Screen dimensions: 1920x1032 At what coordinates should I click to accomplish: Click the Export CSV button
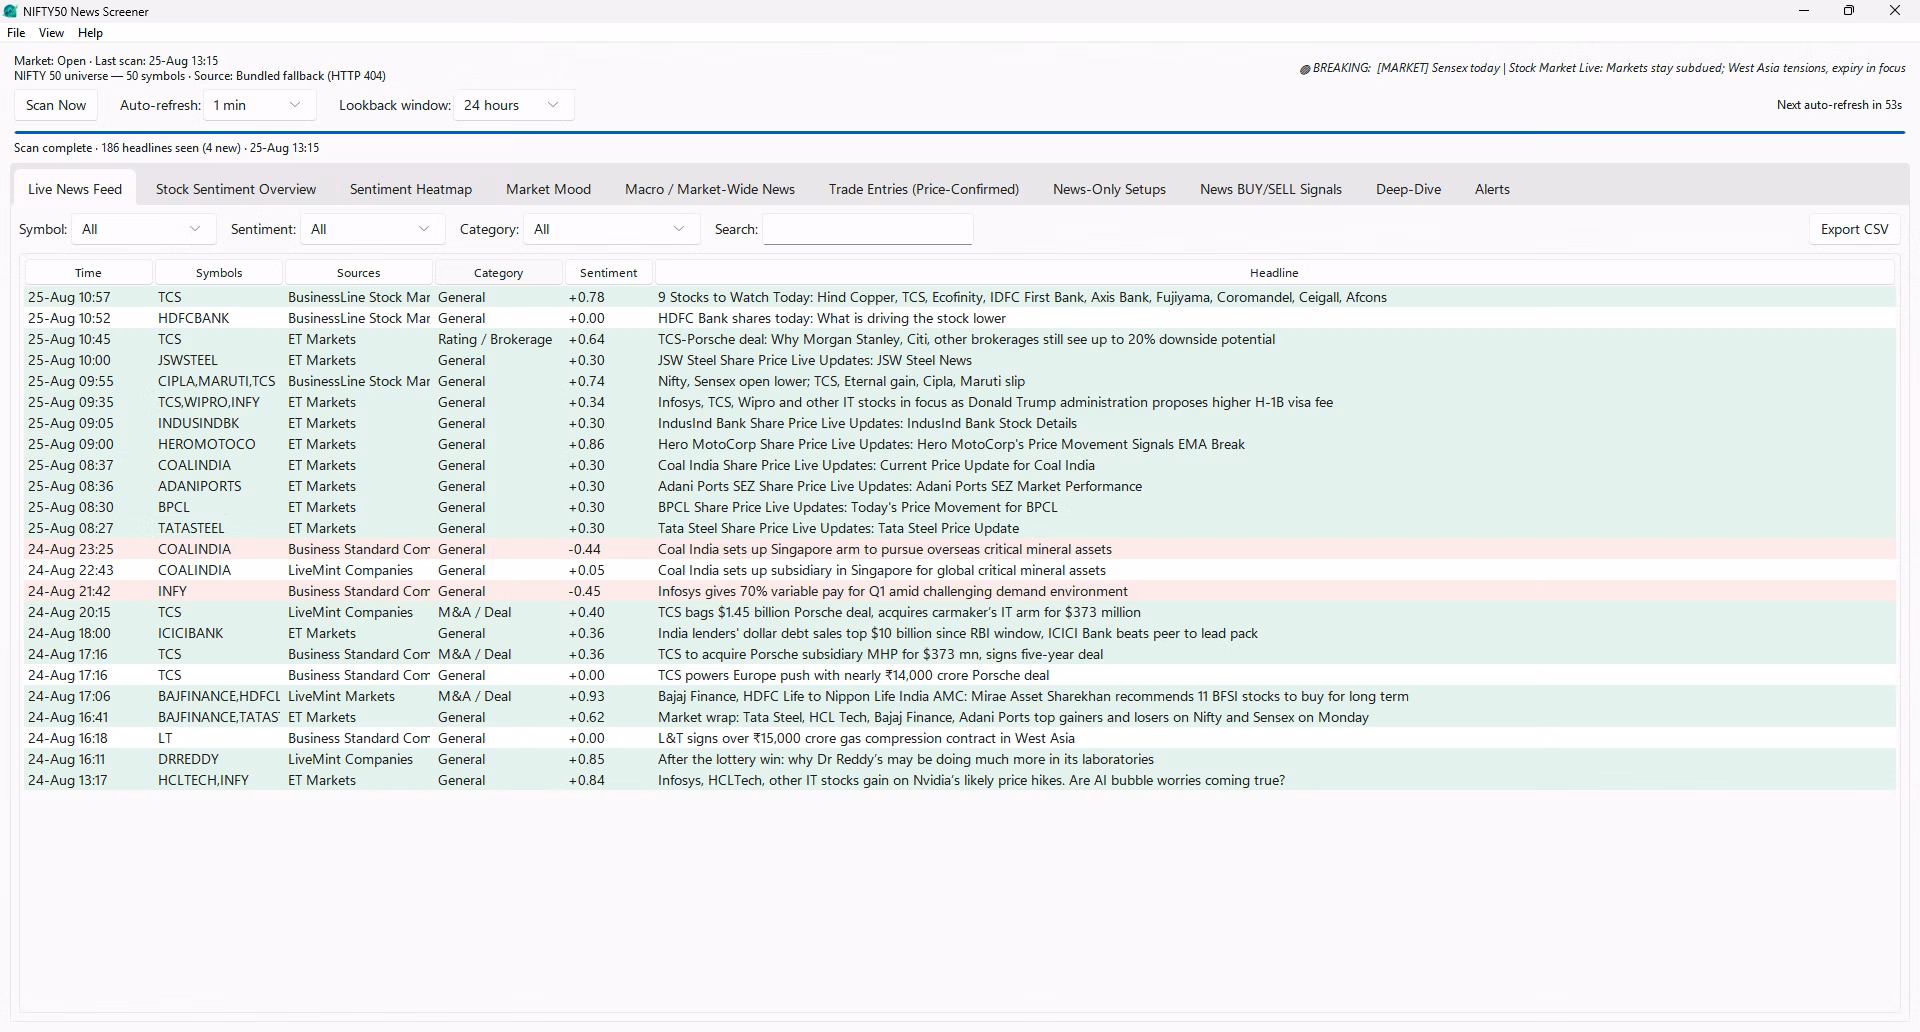[1854, 229]
